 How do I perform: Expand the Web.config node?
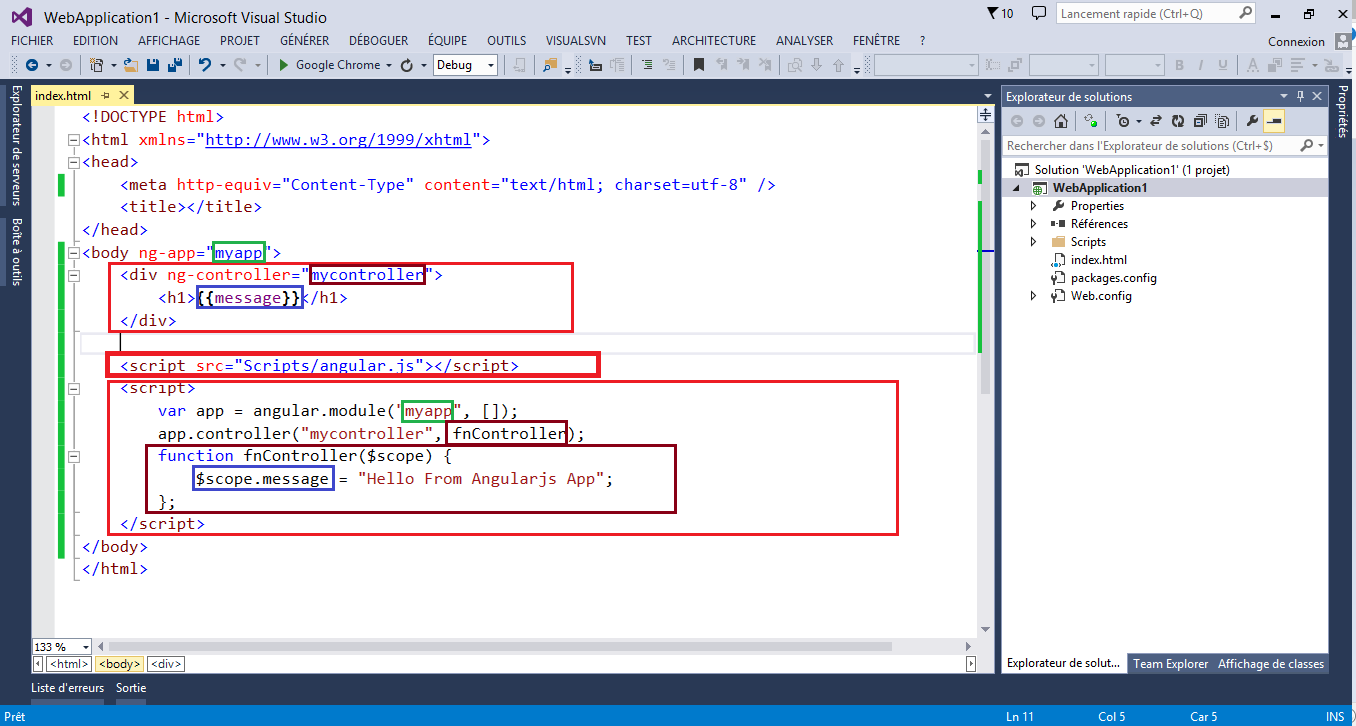[x=1034, y=296]
